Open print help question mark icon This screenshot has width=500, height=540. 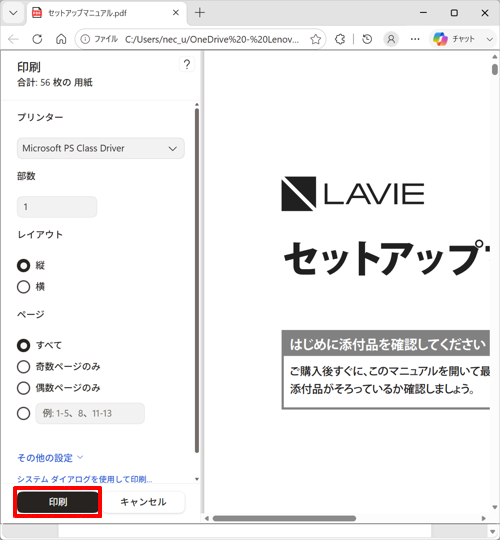pyautogui.click(x=187, y=64)
